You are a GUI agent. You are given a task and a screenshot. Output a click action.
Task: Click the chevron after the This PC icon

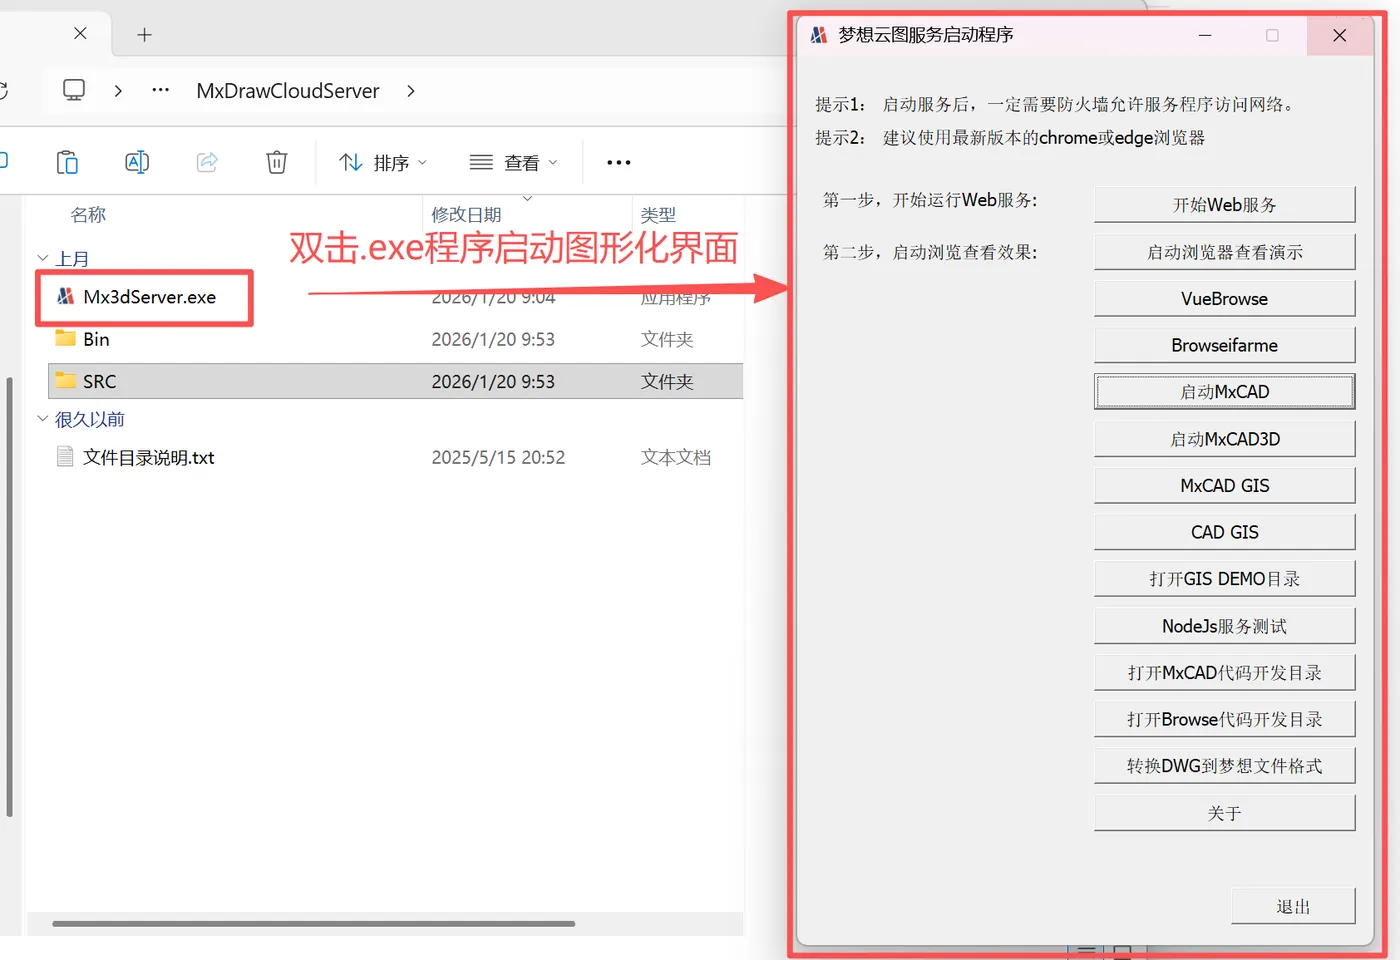tap(118, 91)
